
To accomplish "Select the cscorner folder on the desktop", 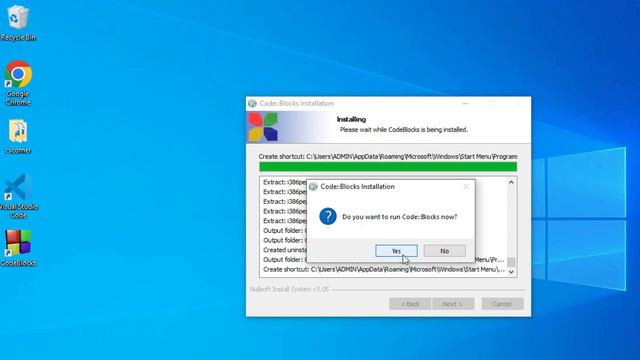I will pyautogui.click(x=18, y=136).
